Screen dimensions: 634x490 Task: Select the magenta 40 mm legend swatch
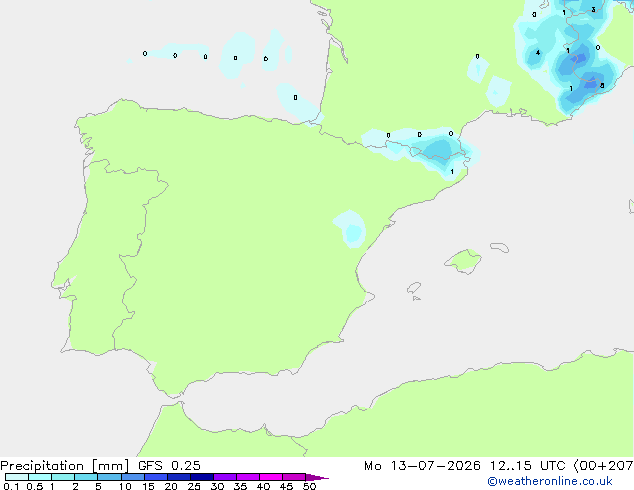click(271, 477)
